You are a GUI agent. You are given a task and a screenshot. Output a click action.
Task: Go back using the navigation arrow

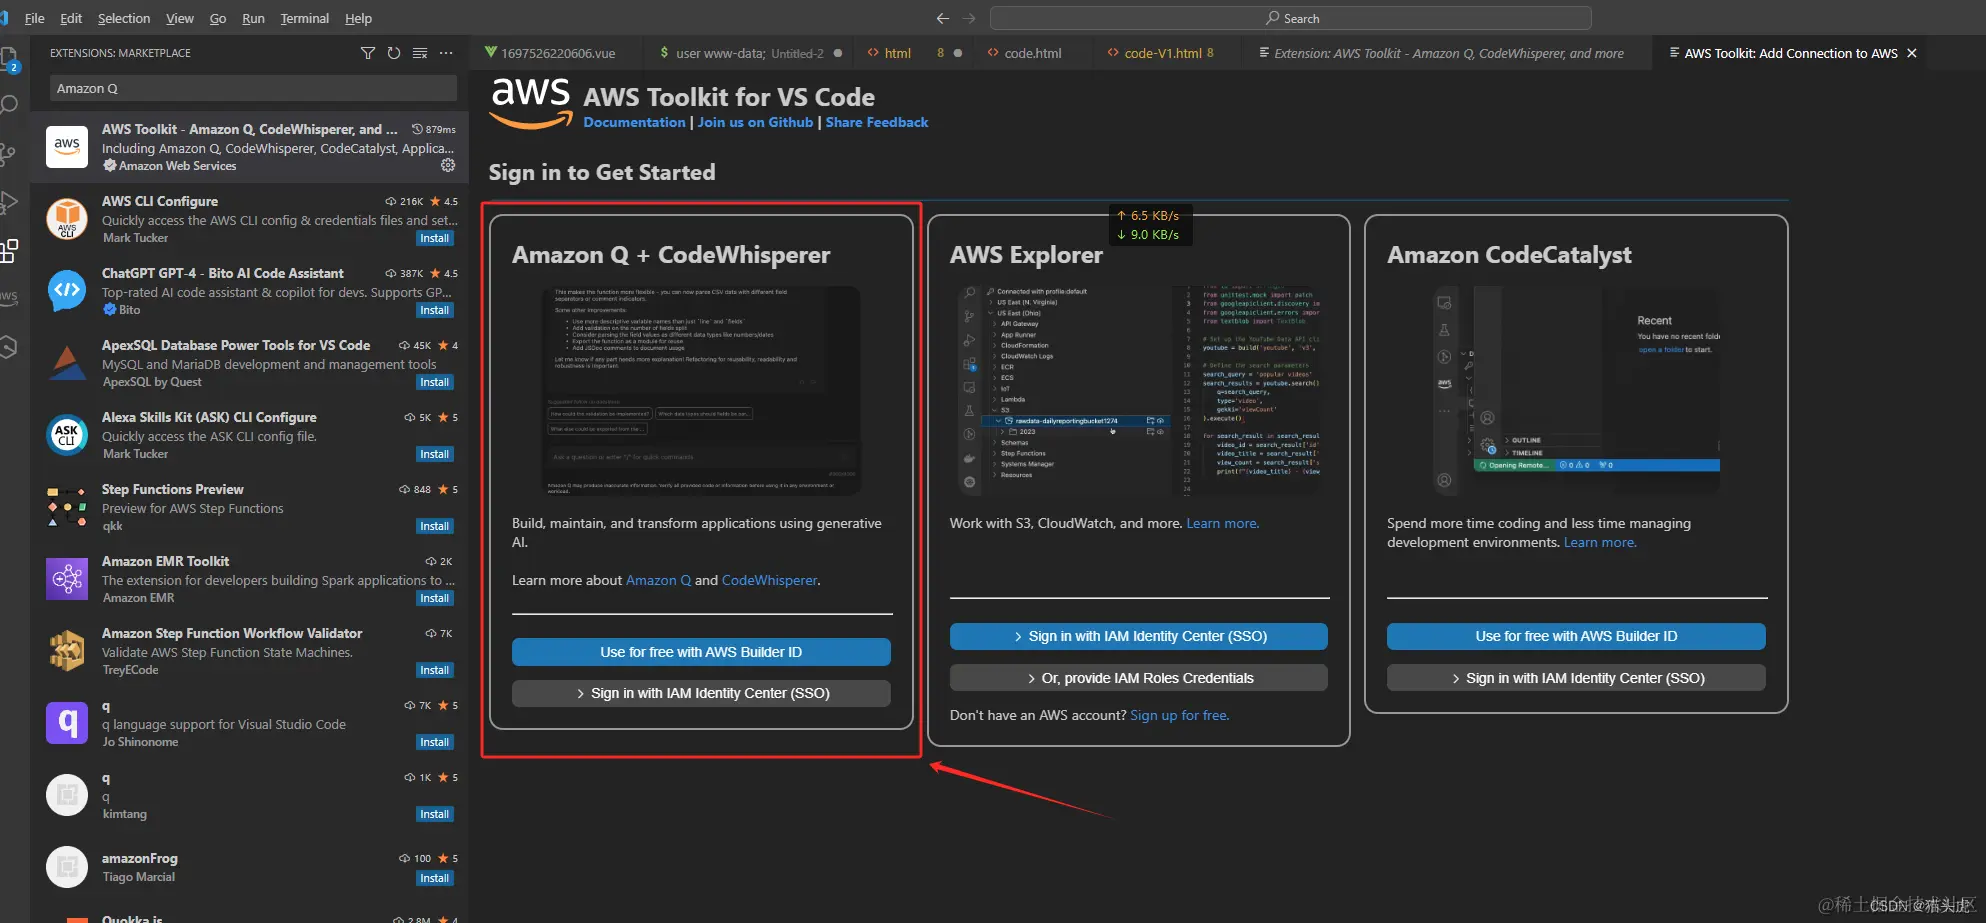coord(942,18)
